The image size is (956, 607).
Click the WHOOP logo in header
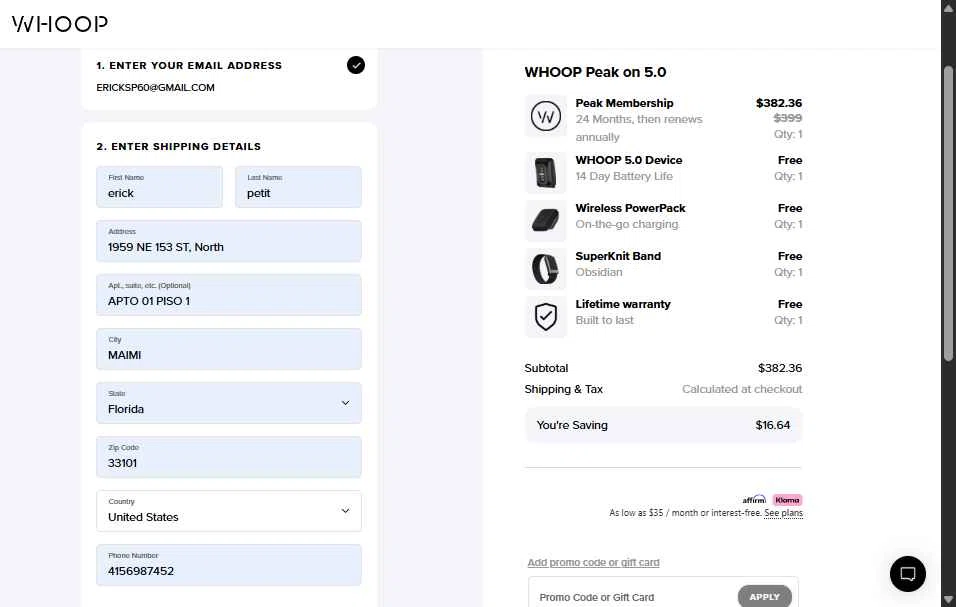click(60, 24)
